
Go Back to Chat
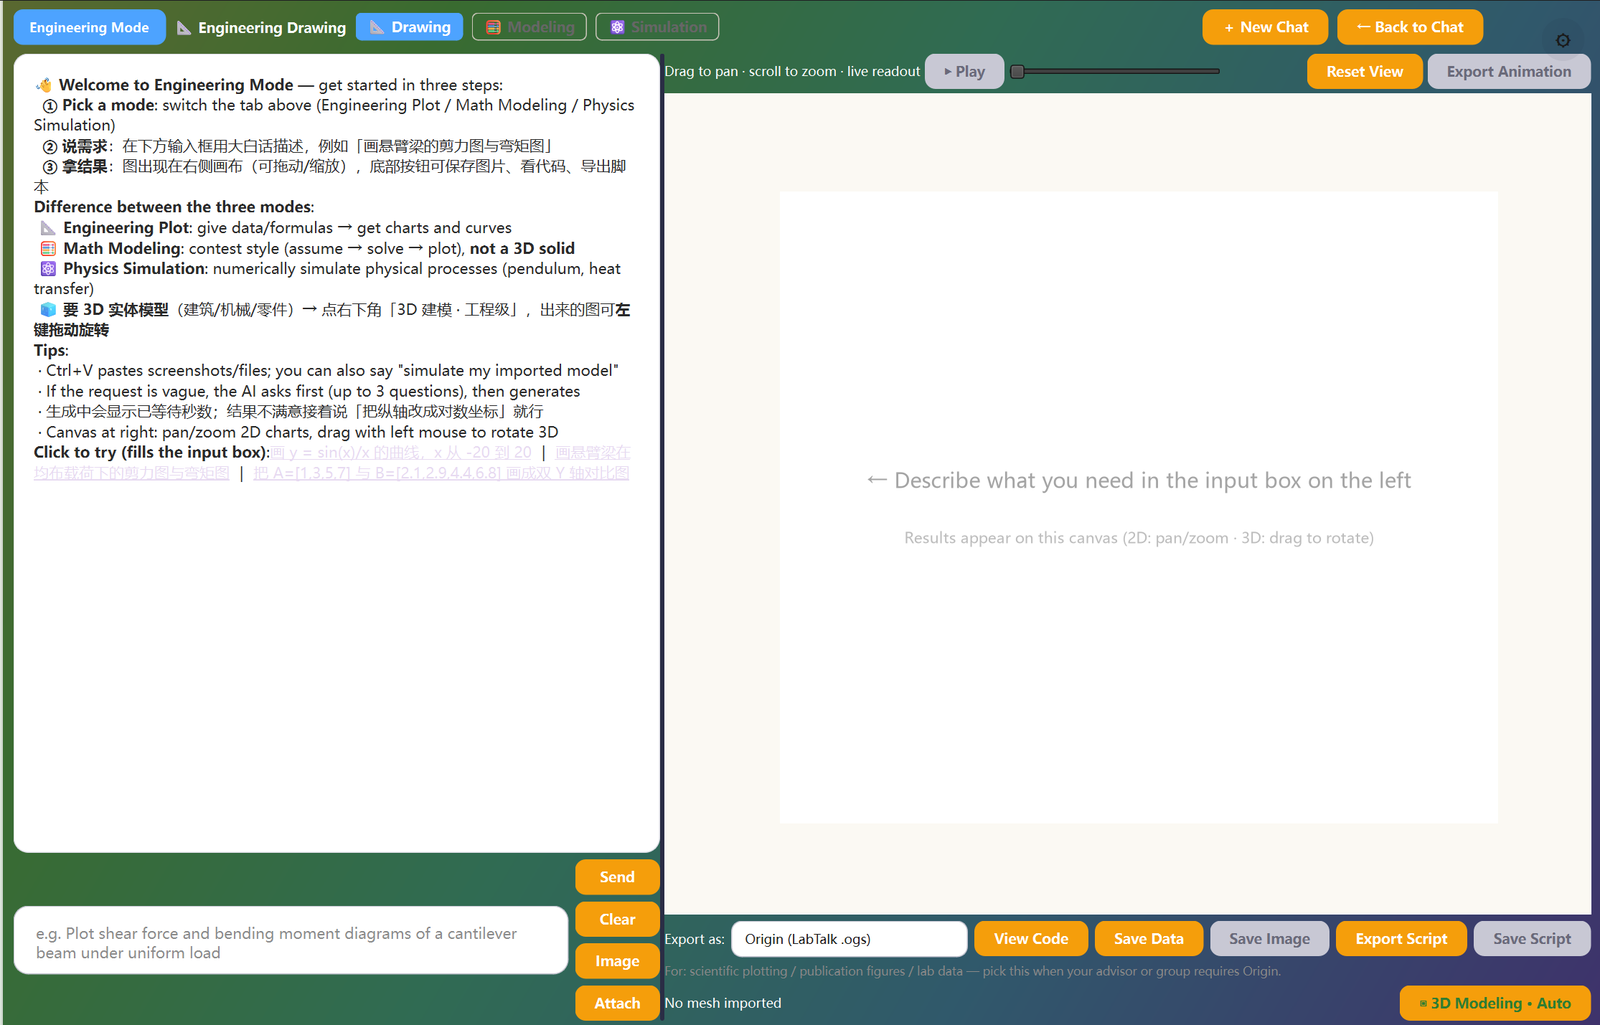[1410, 27]
